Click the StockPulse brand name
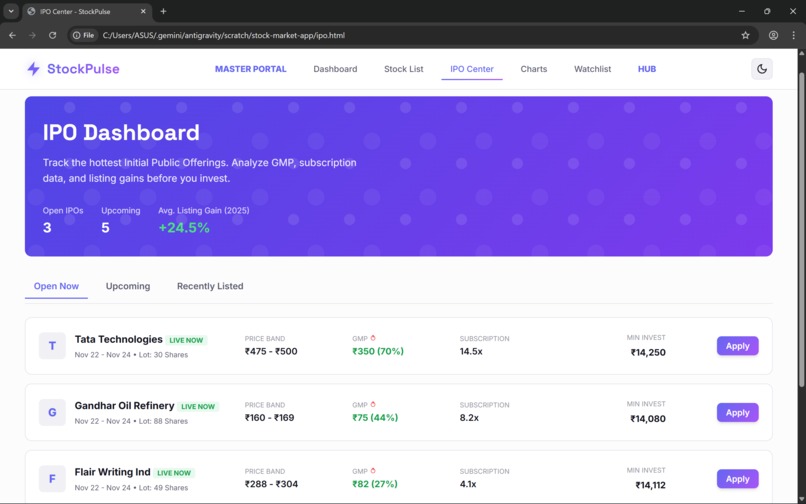The width and height of the screenshot is (806, 504). coord(83,69)
